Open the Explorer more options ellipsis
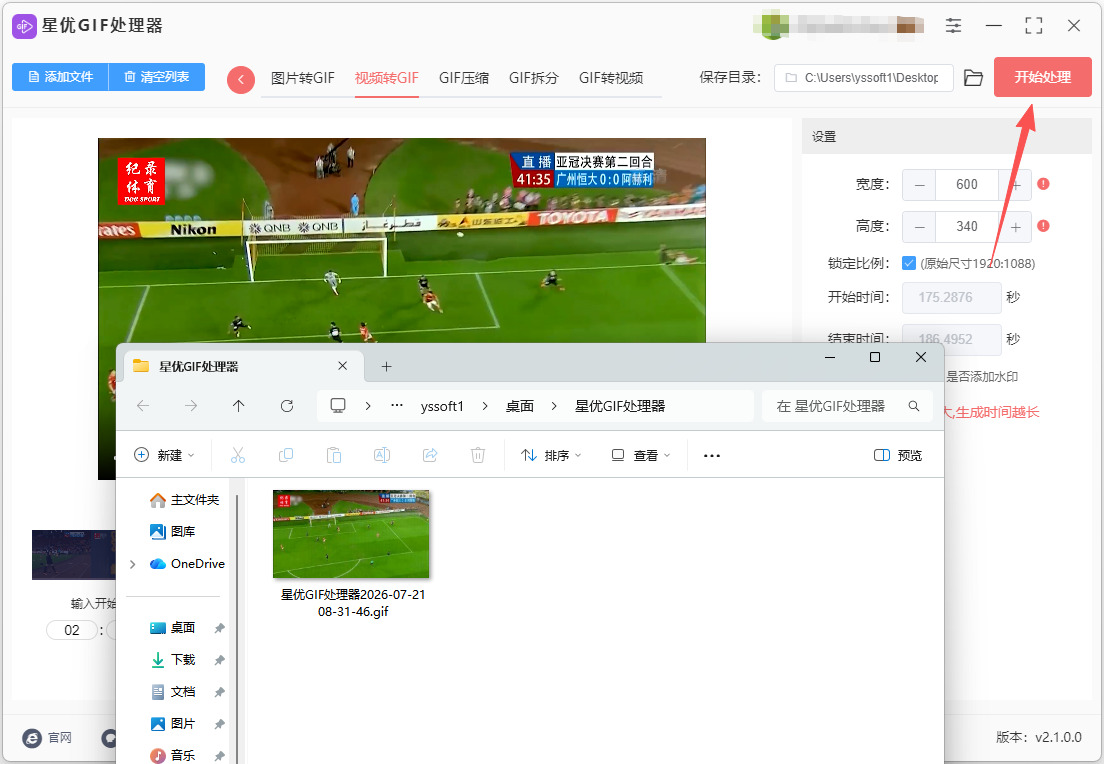Viewport: 1104px width, 764px height. (712, 456)
